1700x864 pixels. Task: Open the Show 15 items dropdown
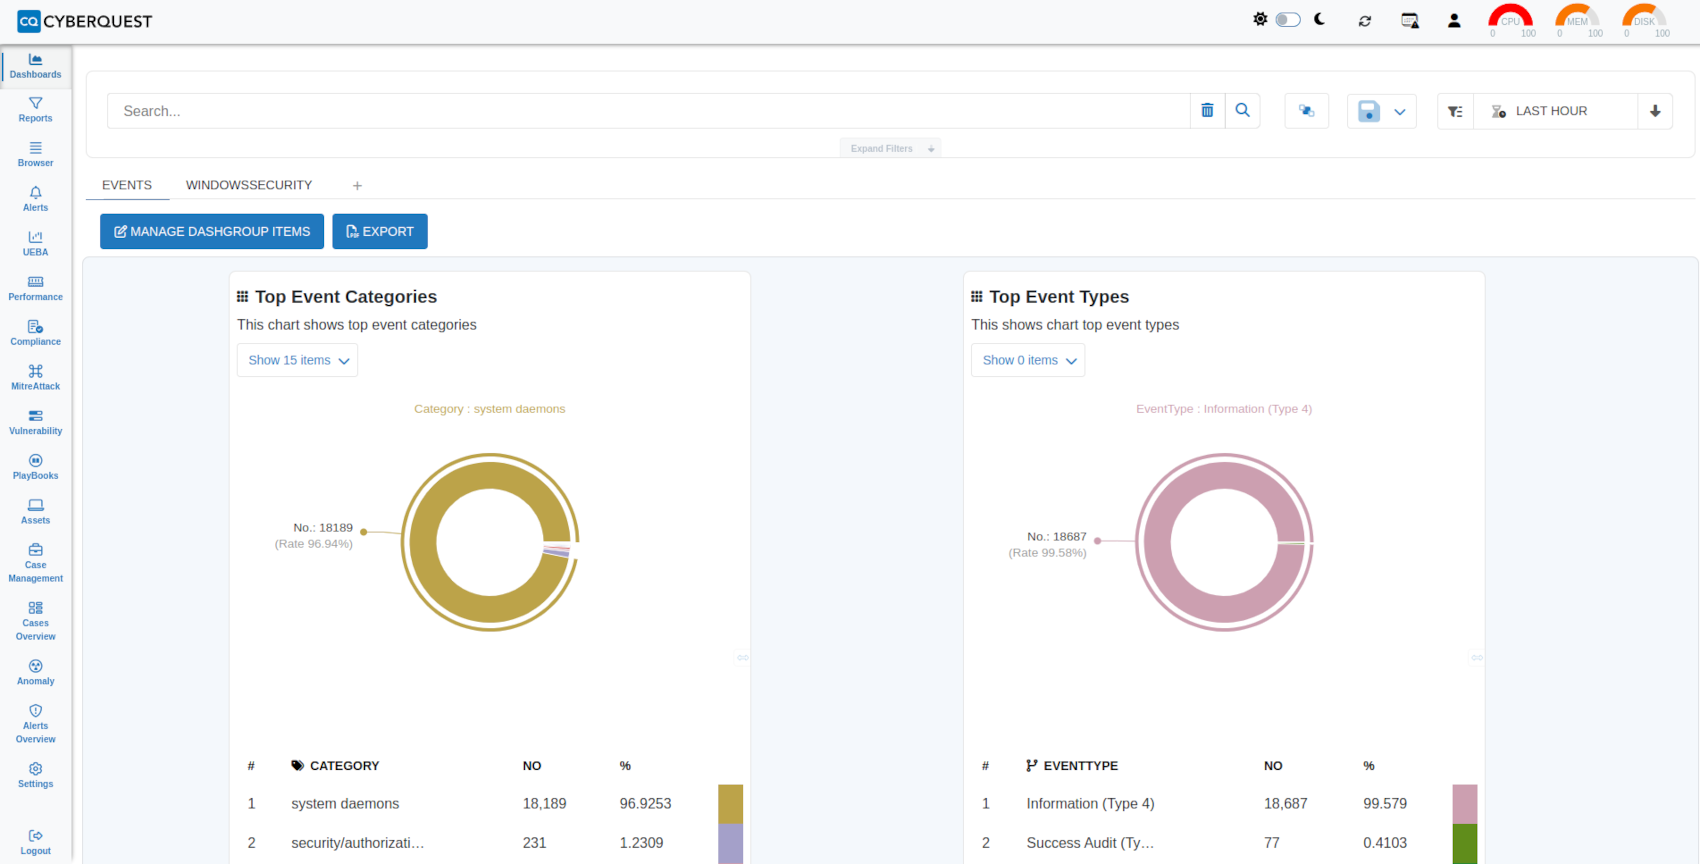coord(297,360)
